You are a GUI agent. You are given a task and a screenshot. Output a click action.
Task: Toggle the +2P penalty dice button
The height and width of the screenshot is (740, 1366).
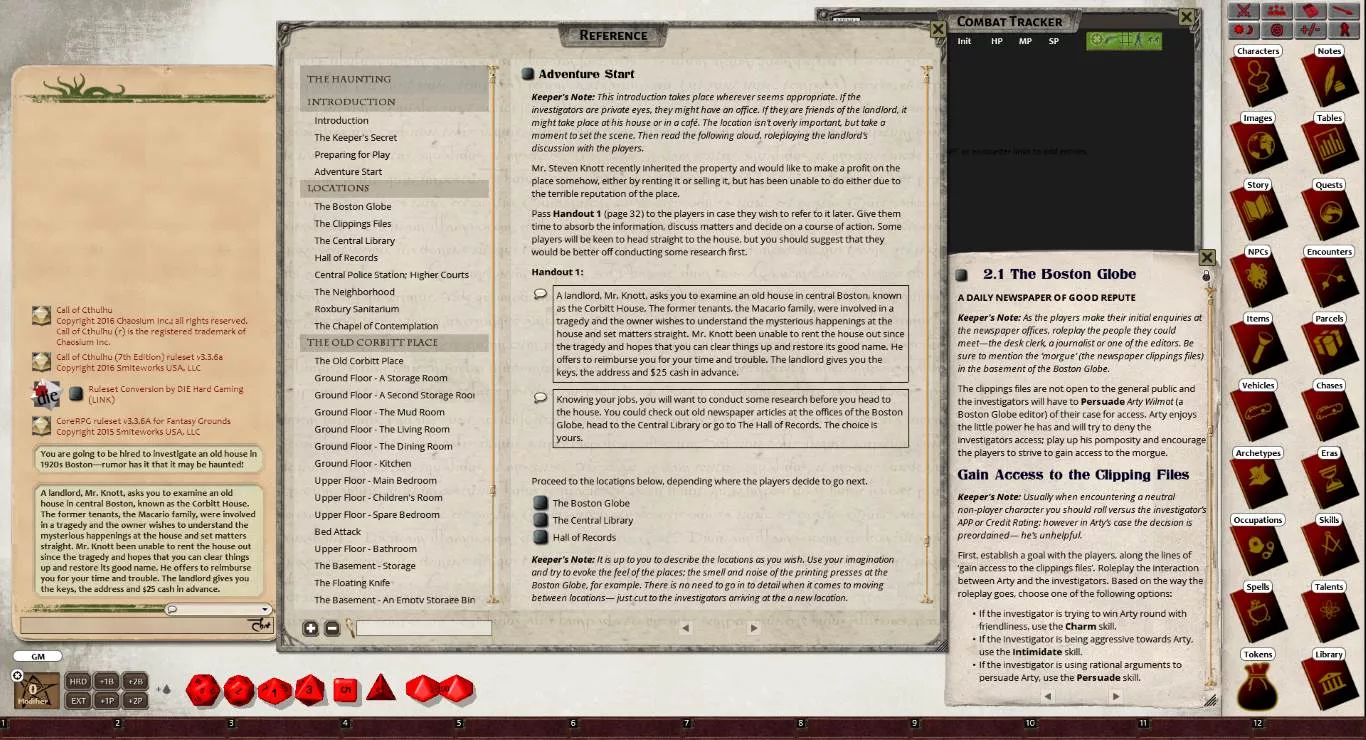tap(134, 700)
